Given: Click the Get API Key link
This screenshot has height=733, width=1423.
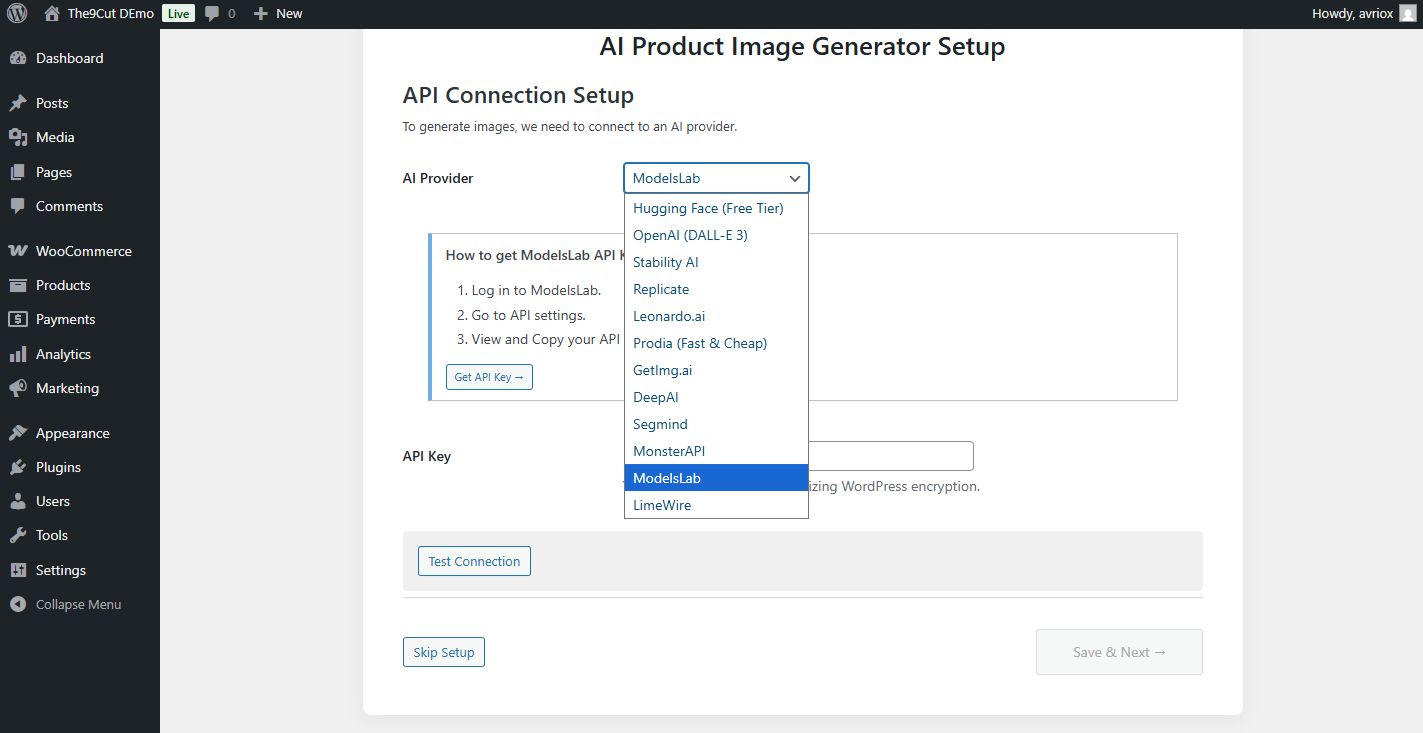Looking at the screenshot, I should (x=489, y=377).
